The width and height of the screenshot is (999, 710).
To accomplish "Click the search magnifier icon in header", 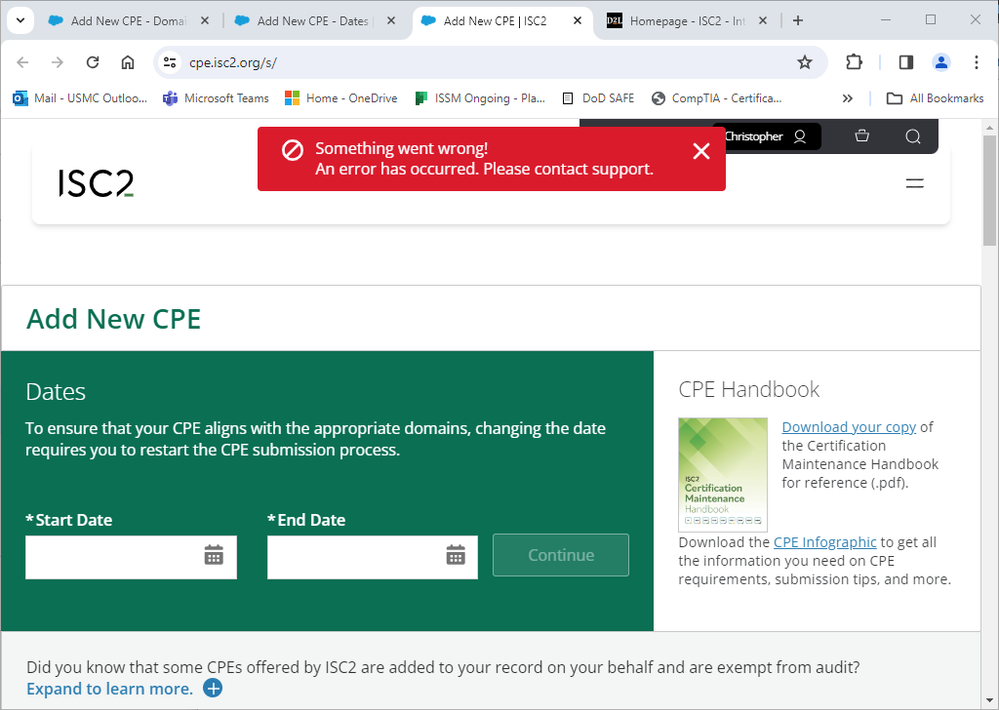I will coord(912,137).
